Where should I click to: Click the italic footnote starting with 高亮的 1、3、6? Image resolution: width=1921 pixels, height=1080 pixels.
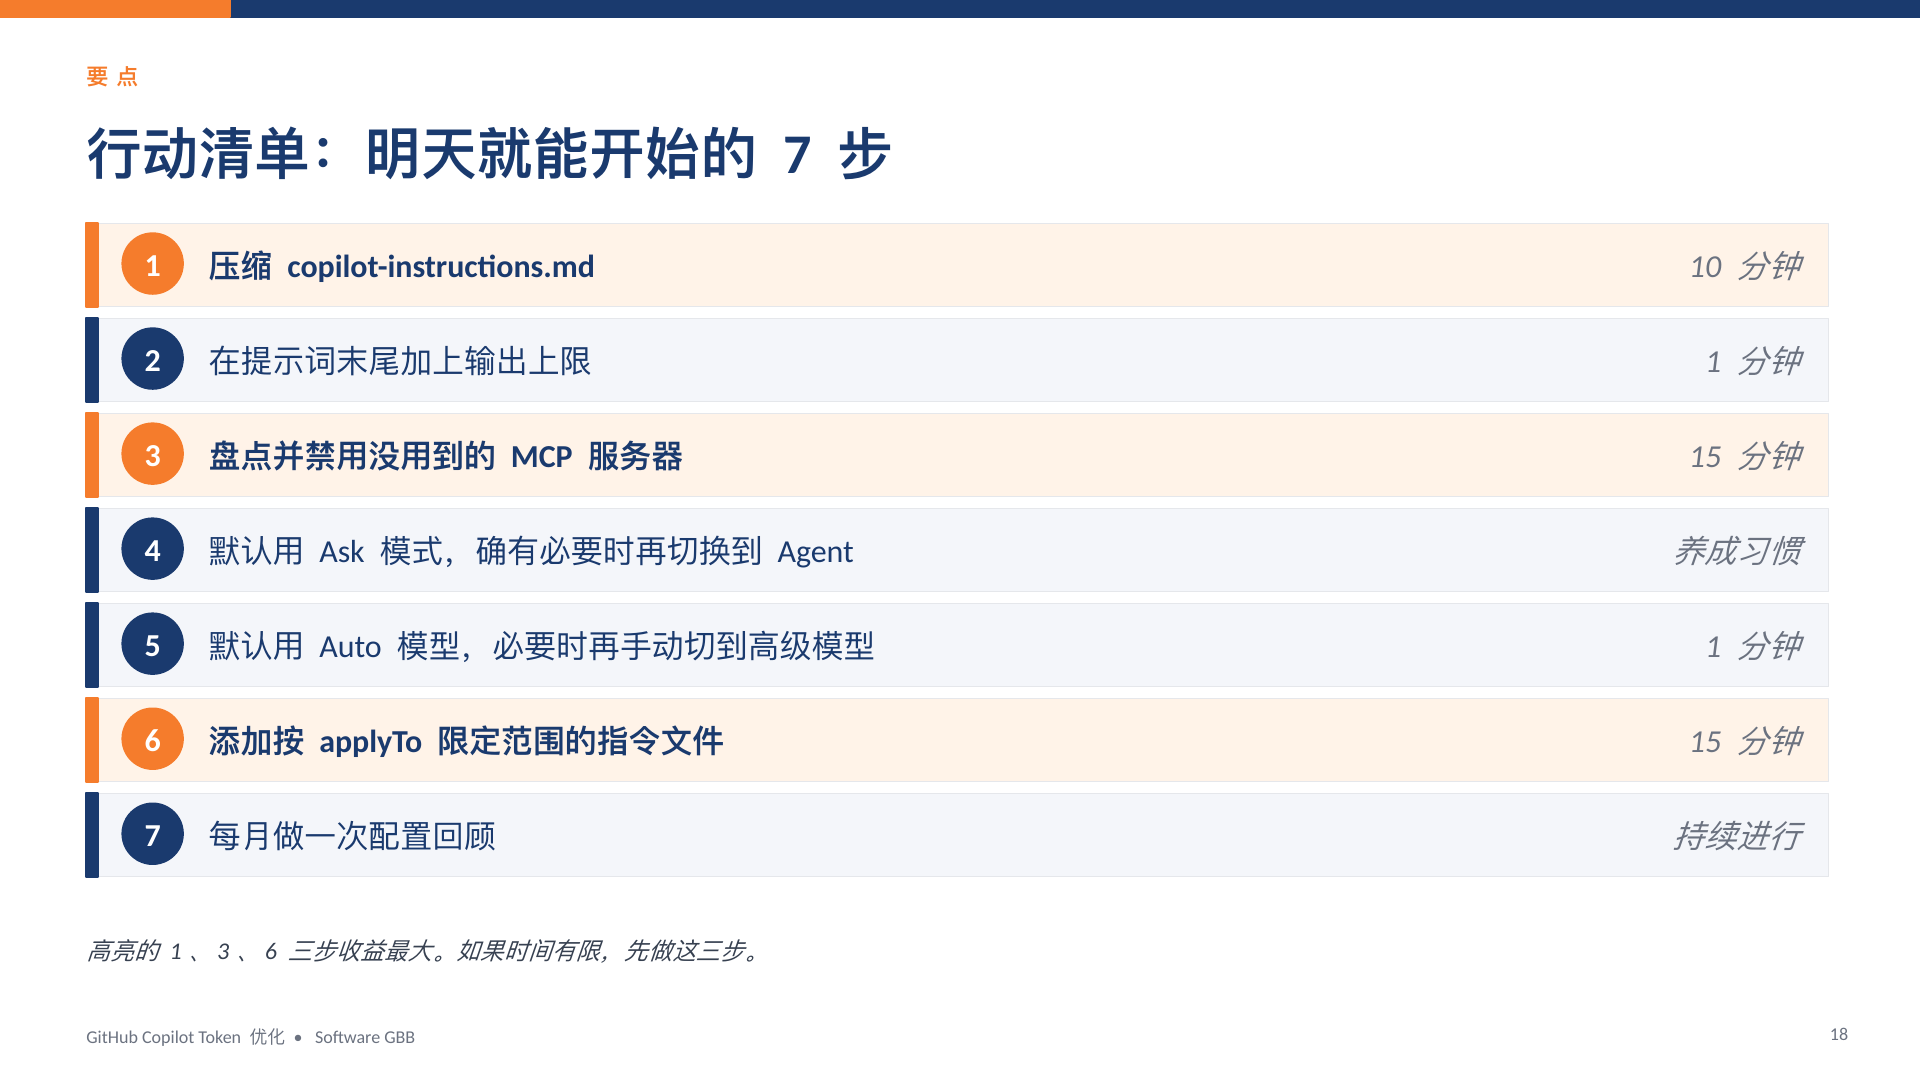pyautogui.click(x=424, y=951)
